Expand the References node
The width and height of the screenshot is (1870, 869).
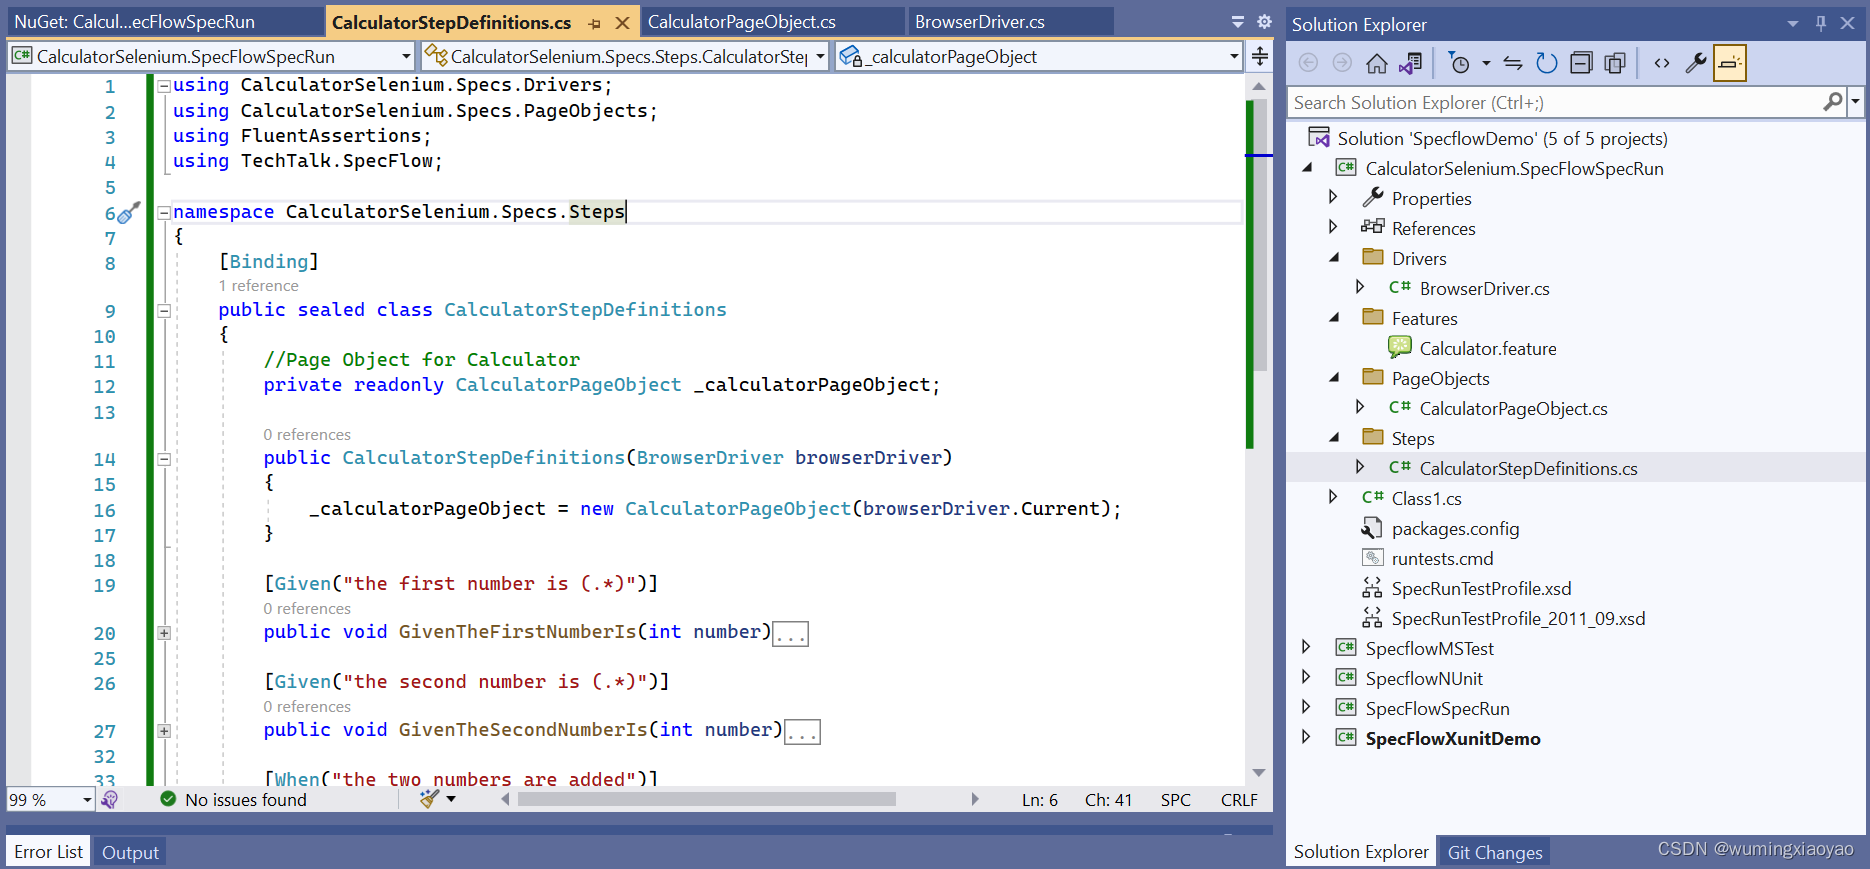click(1333, 227)
